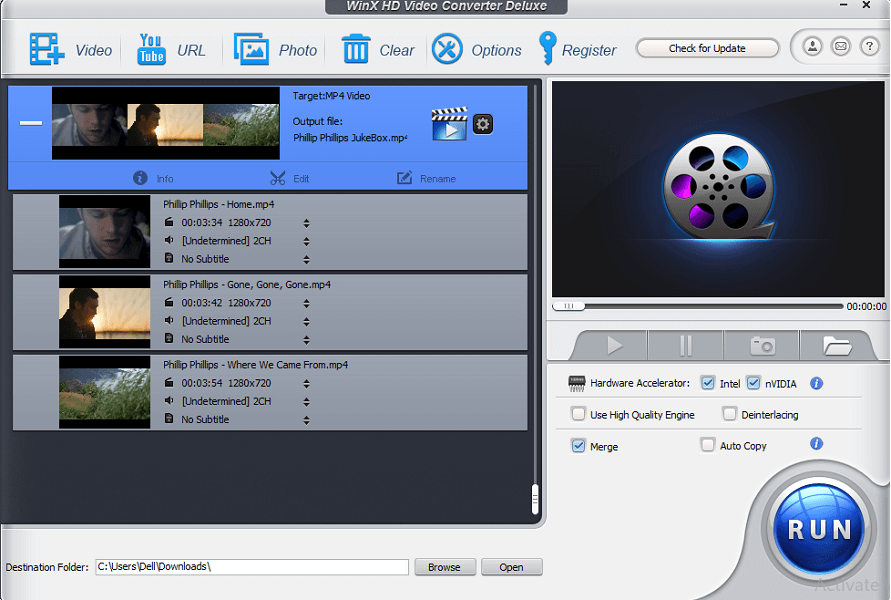Expand audio track selector for Where We Came From.mp4

point(306,402)
